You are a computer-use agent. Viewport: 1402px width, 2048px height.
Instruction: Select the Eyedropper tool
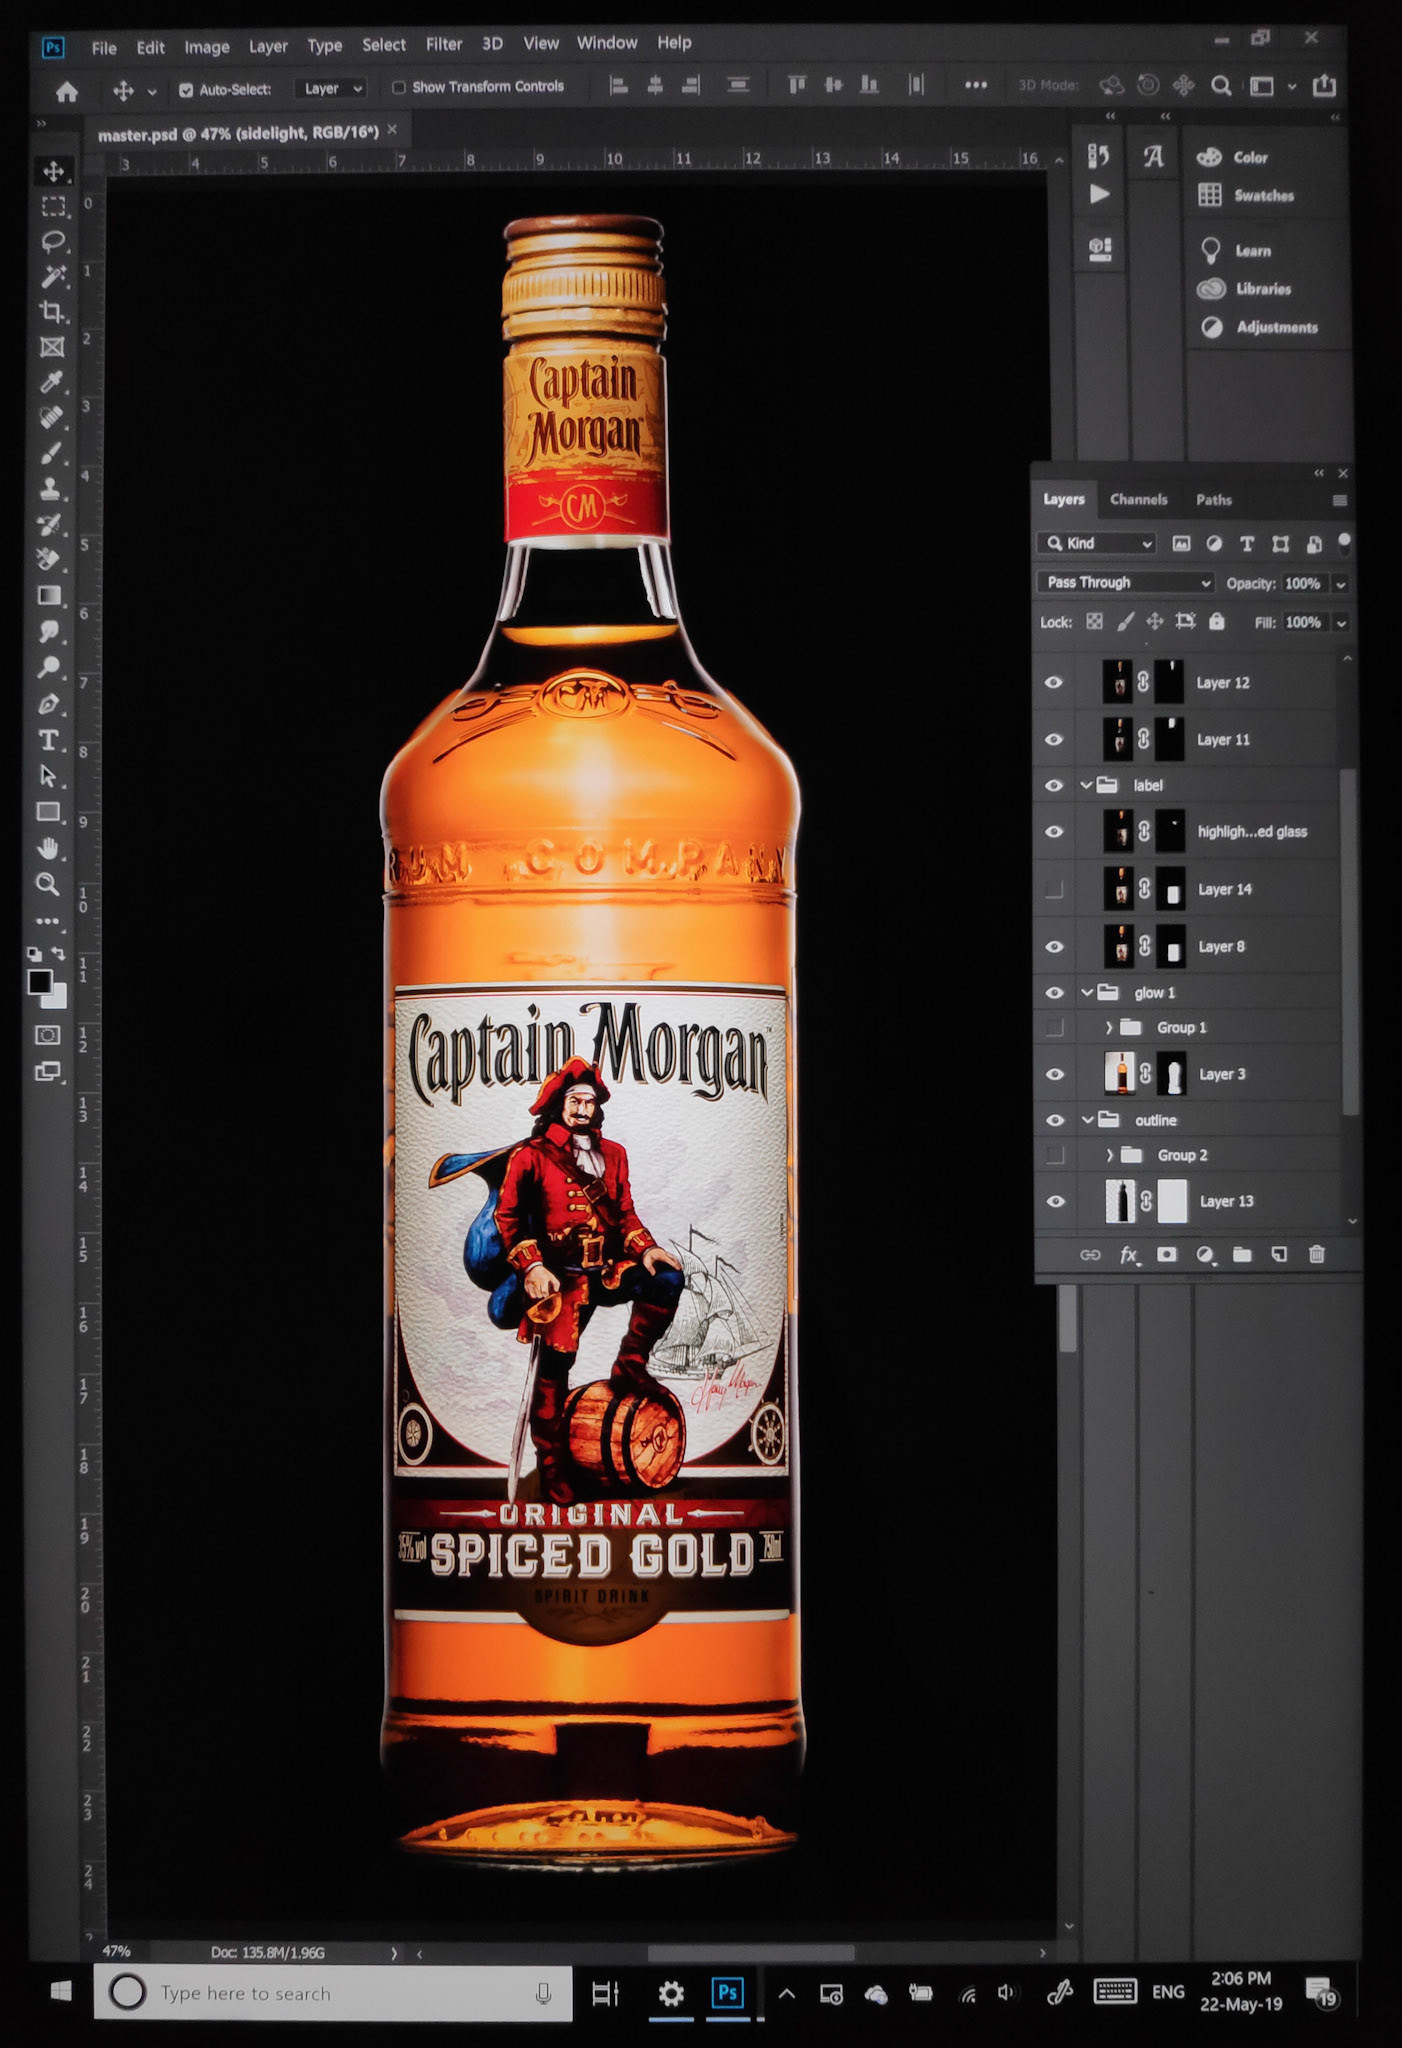point(51,382)
